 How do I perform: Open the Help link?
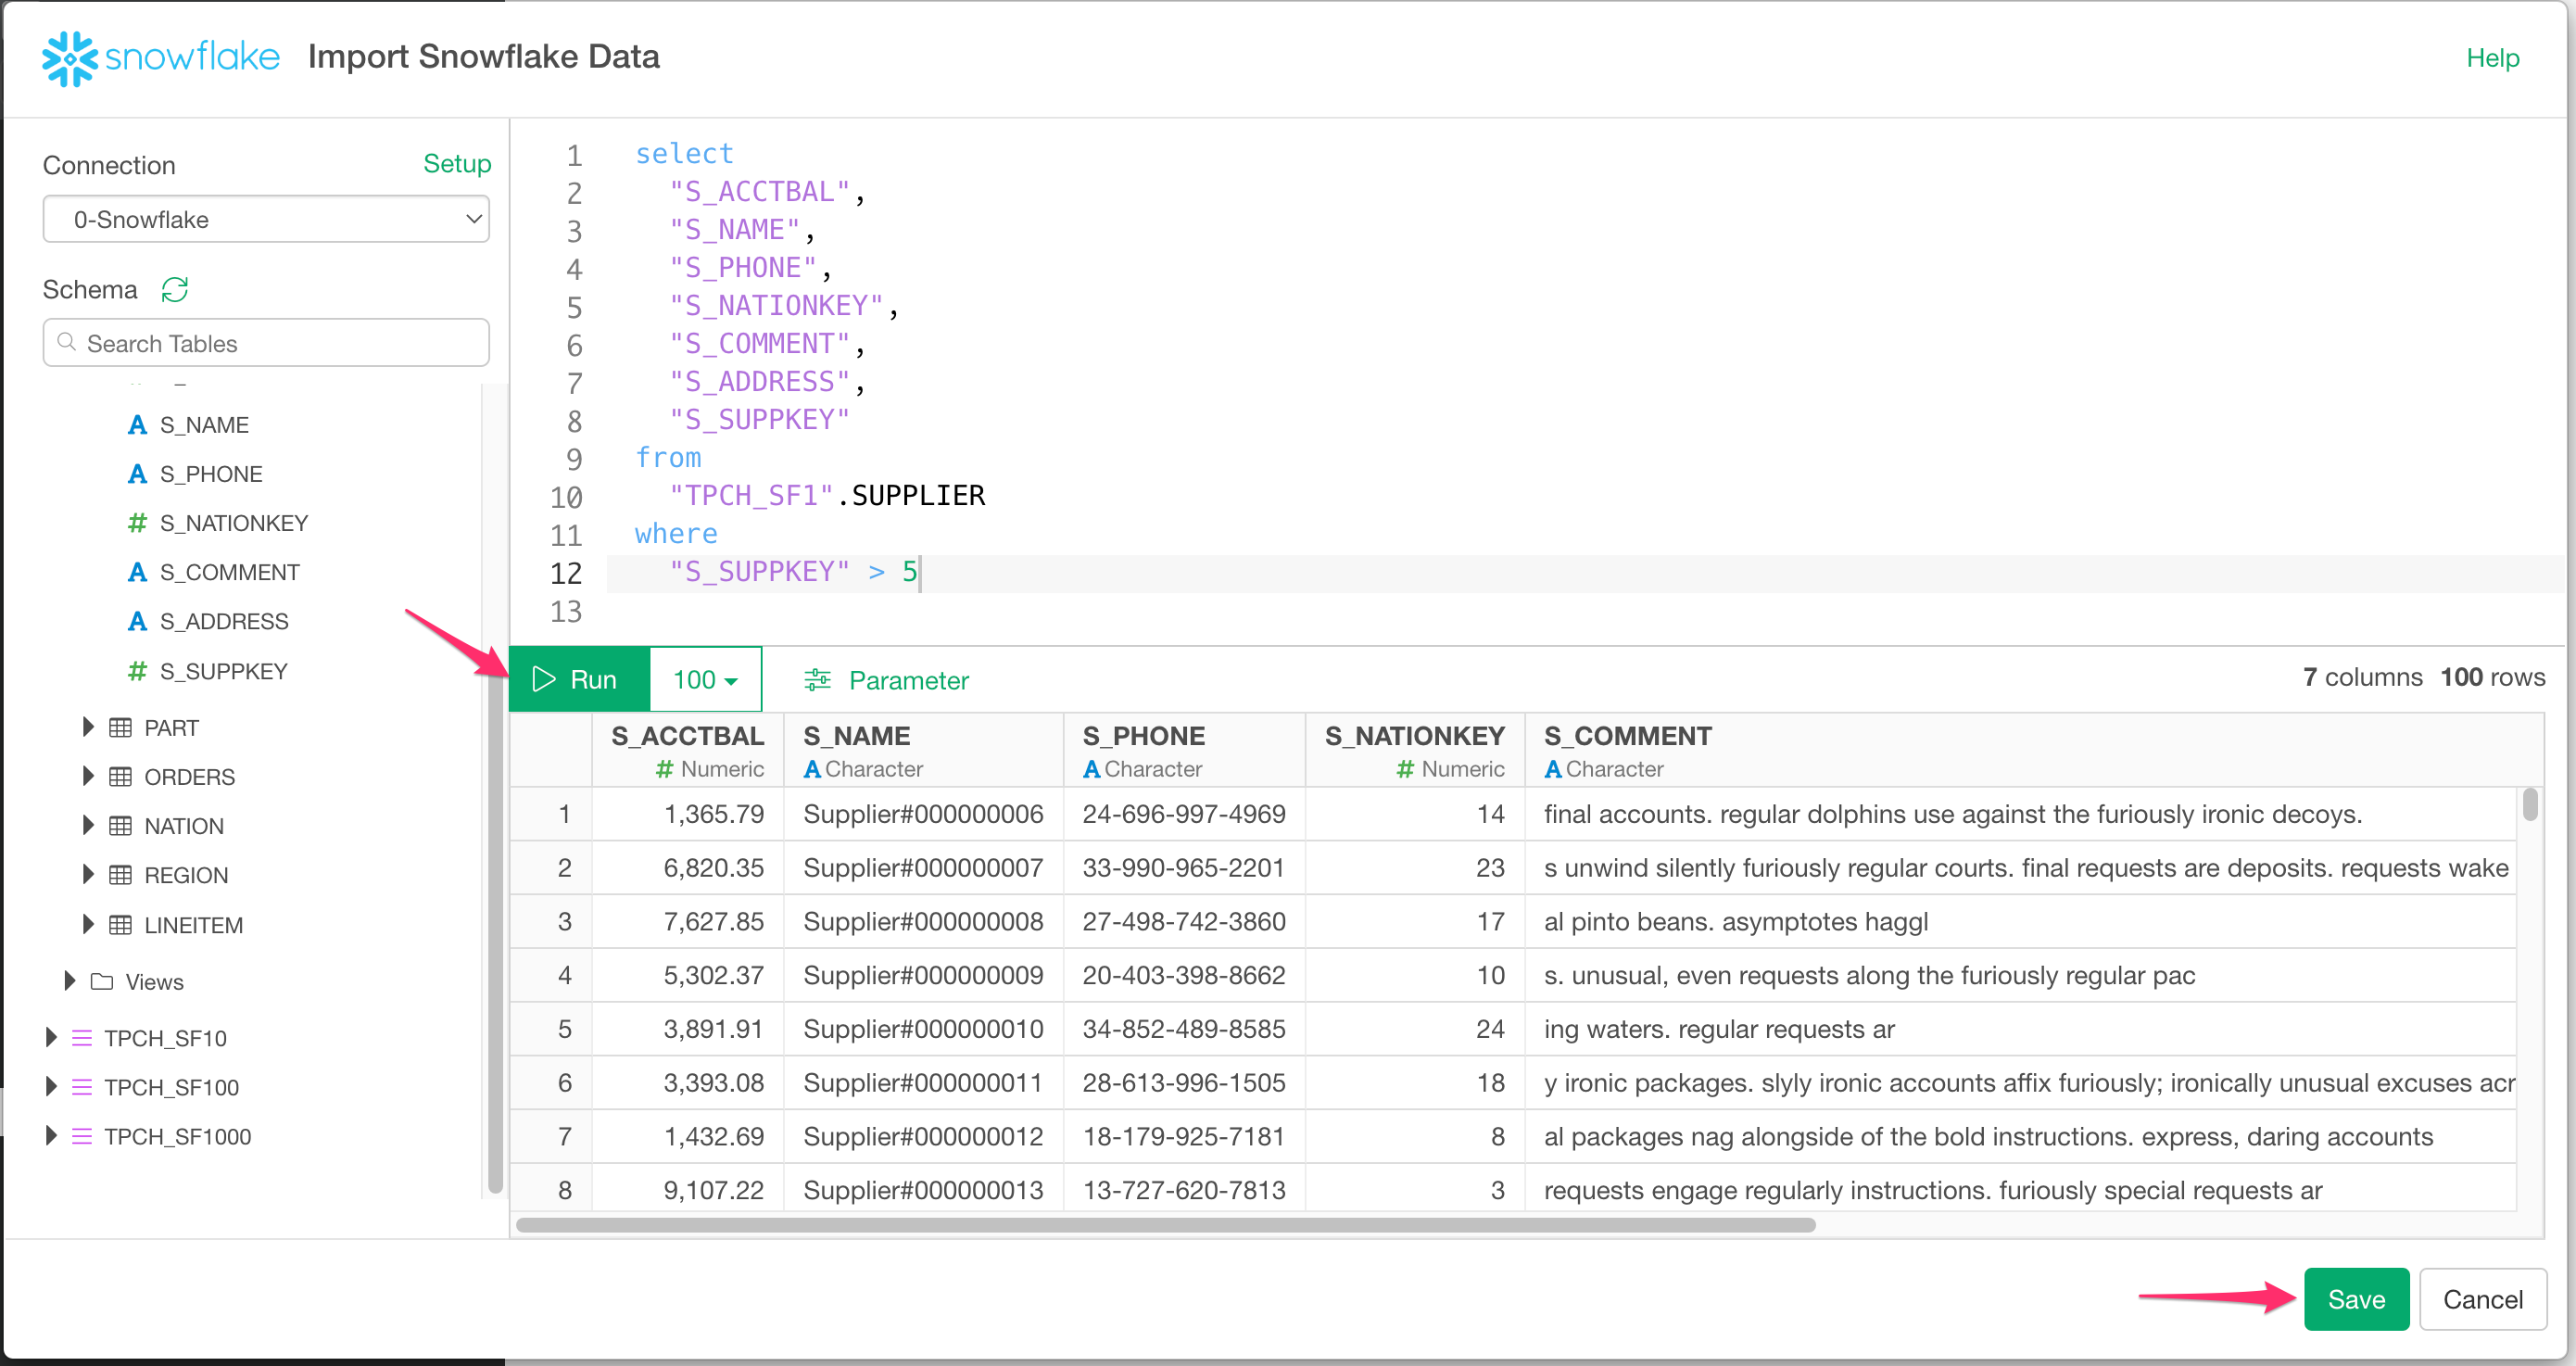(2492, 58)
